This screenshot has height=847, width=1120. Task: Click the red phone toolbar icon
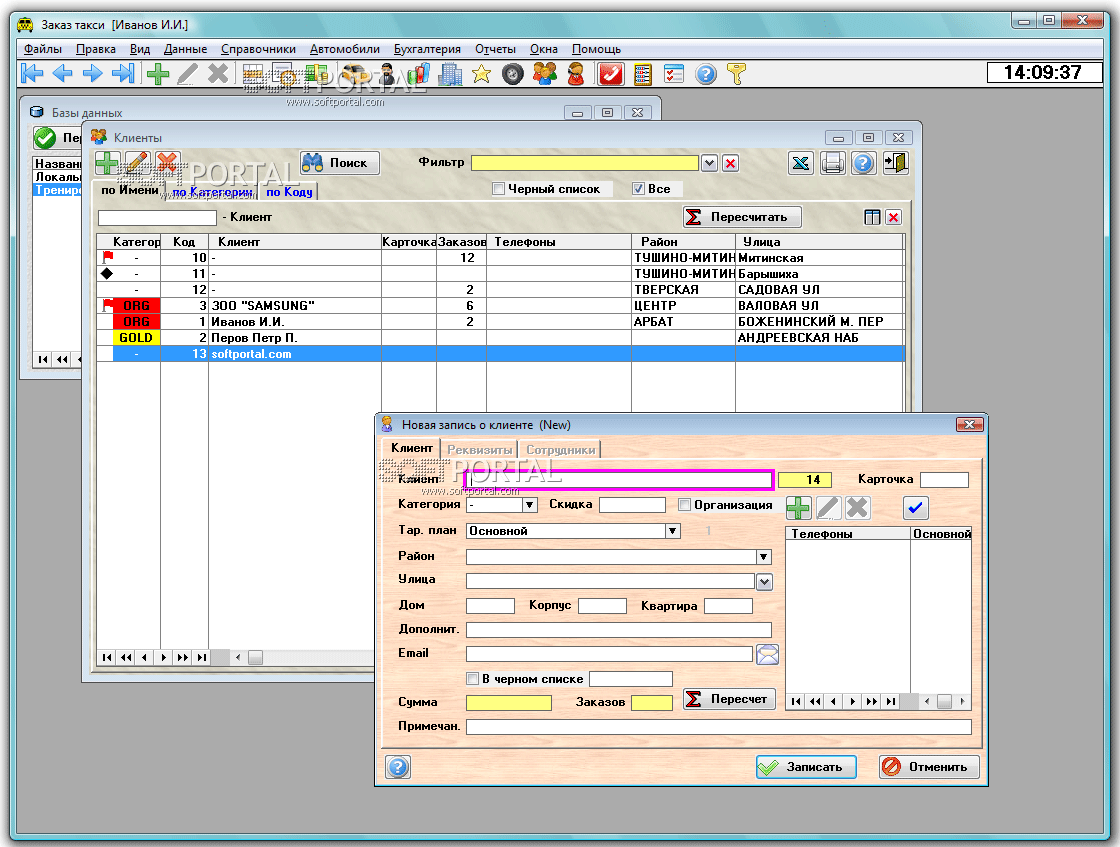[x=611, y=74]
